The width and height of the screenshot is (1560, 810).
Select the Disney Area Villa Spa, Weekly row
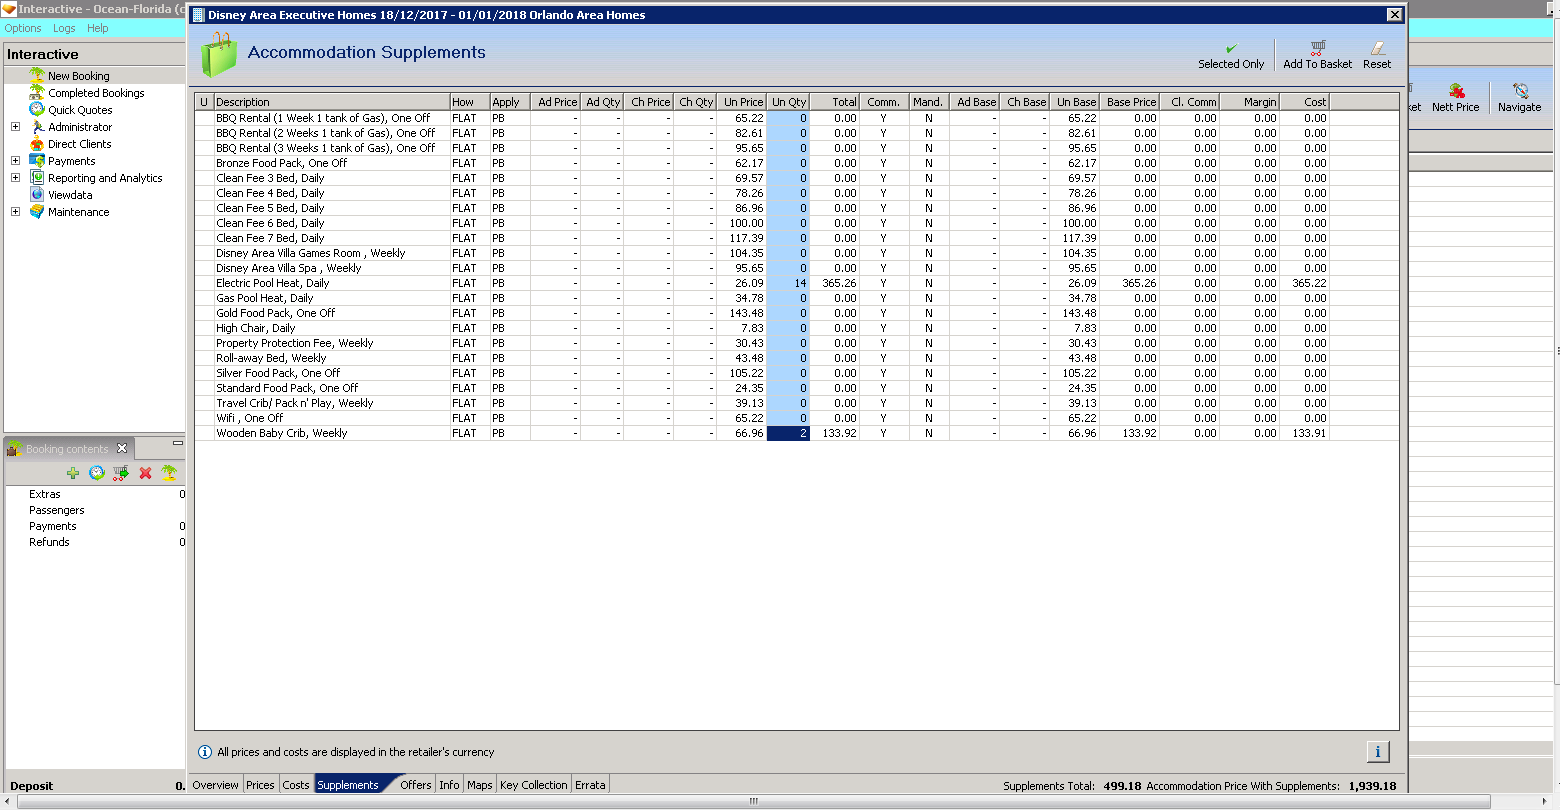761,268
